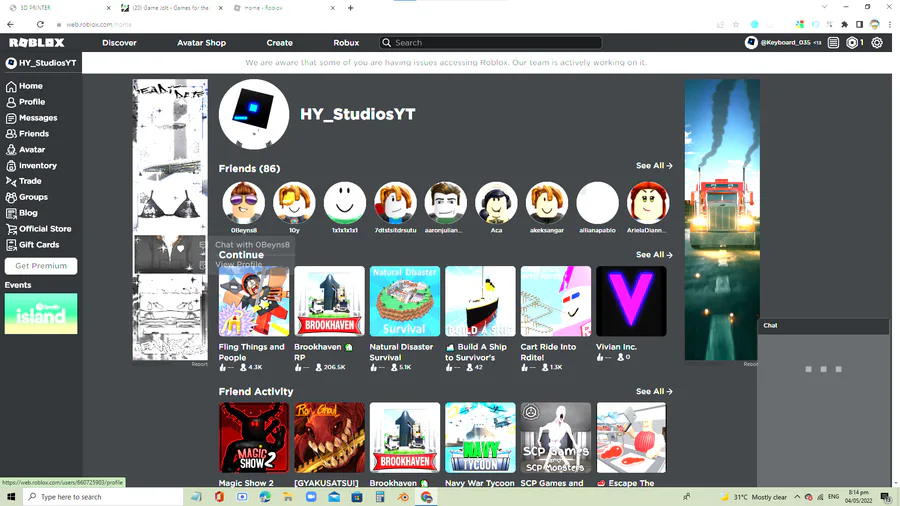The height and width of the screenshot is (506, 900).
Task: Open Chrome from the taskbar
Action: click(x=426, y=497)
